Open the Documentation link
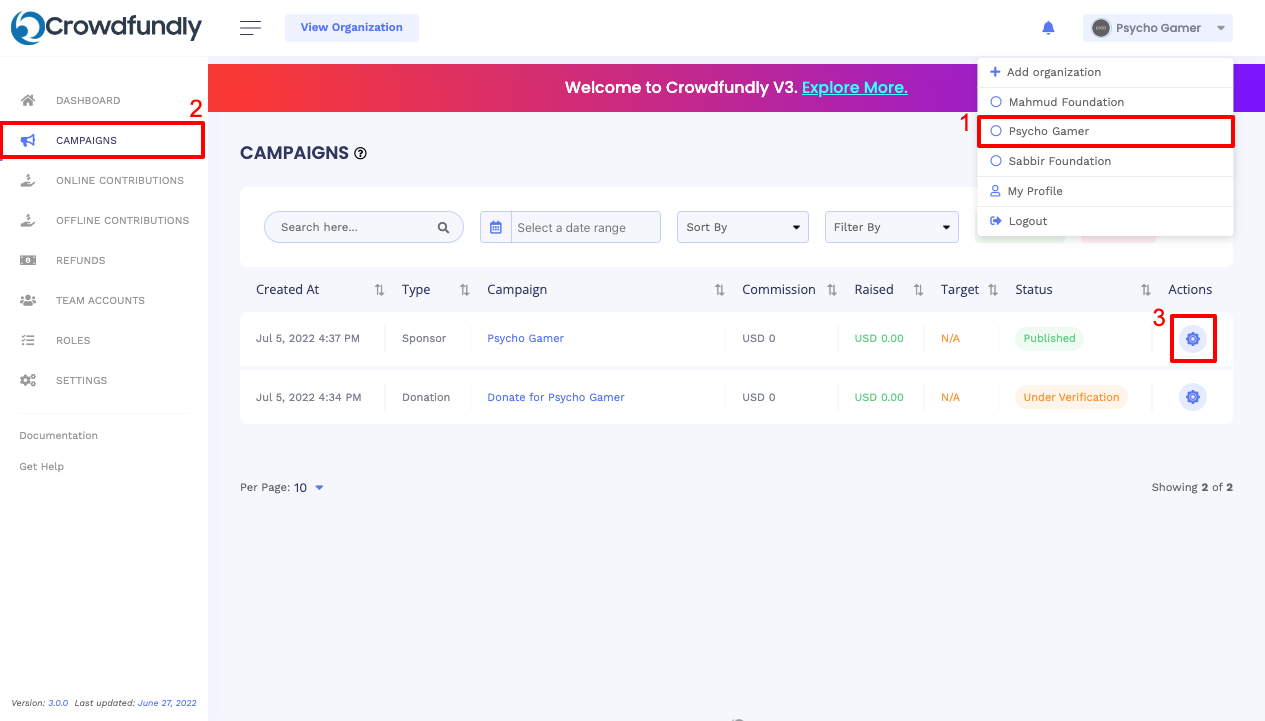This screenshot has width=1265, height=721. tap(59, 435)
